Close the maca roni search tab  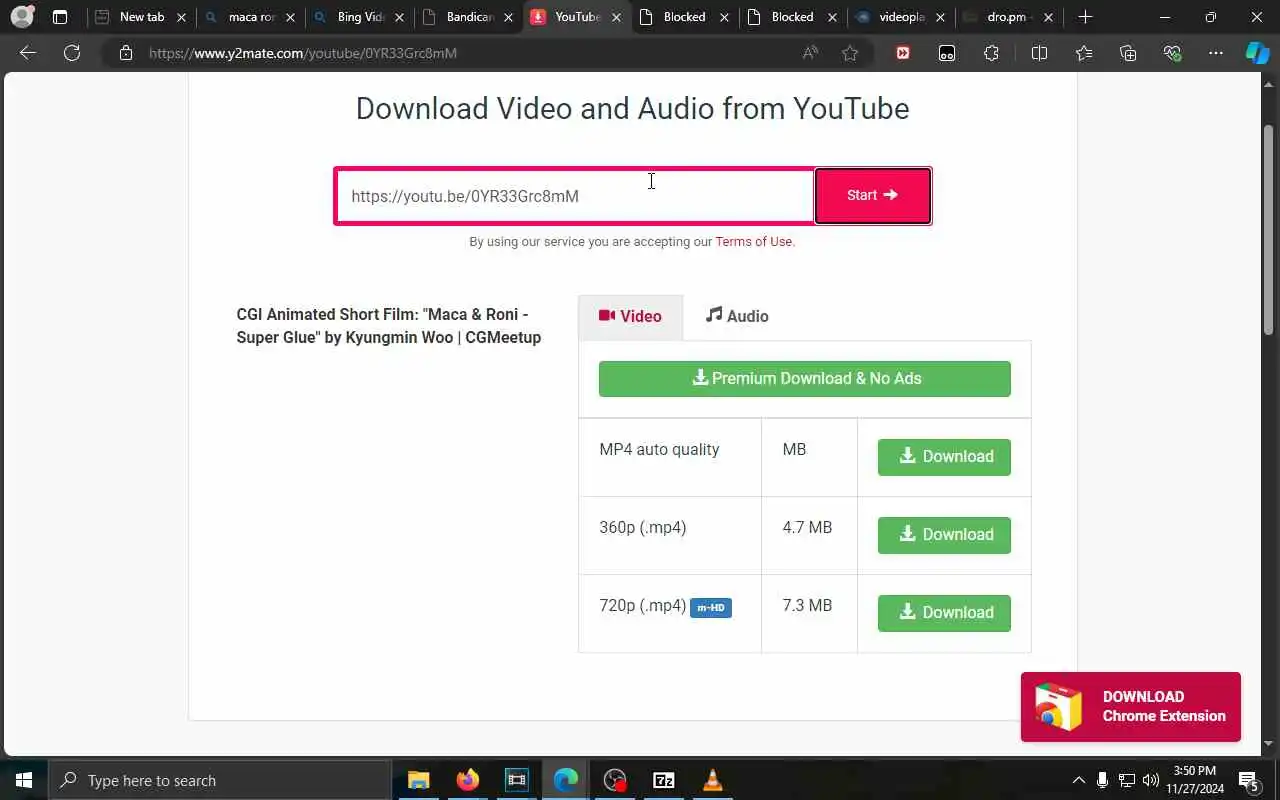tap(290, 17)
